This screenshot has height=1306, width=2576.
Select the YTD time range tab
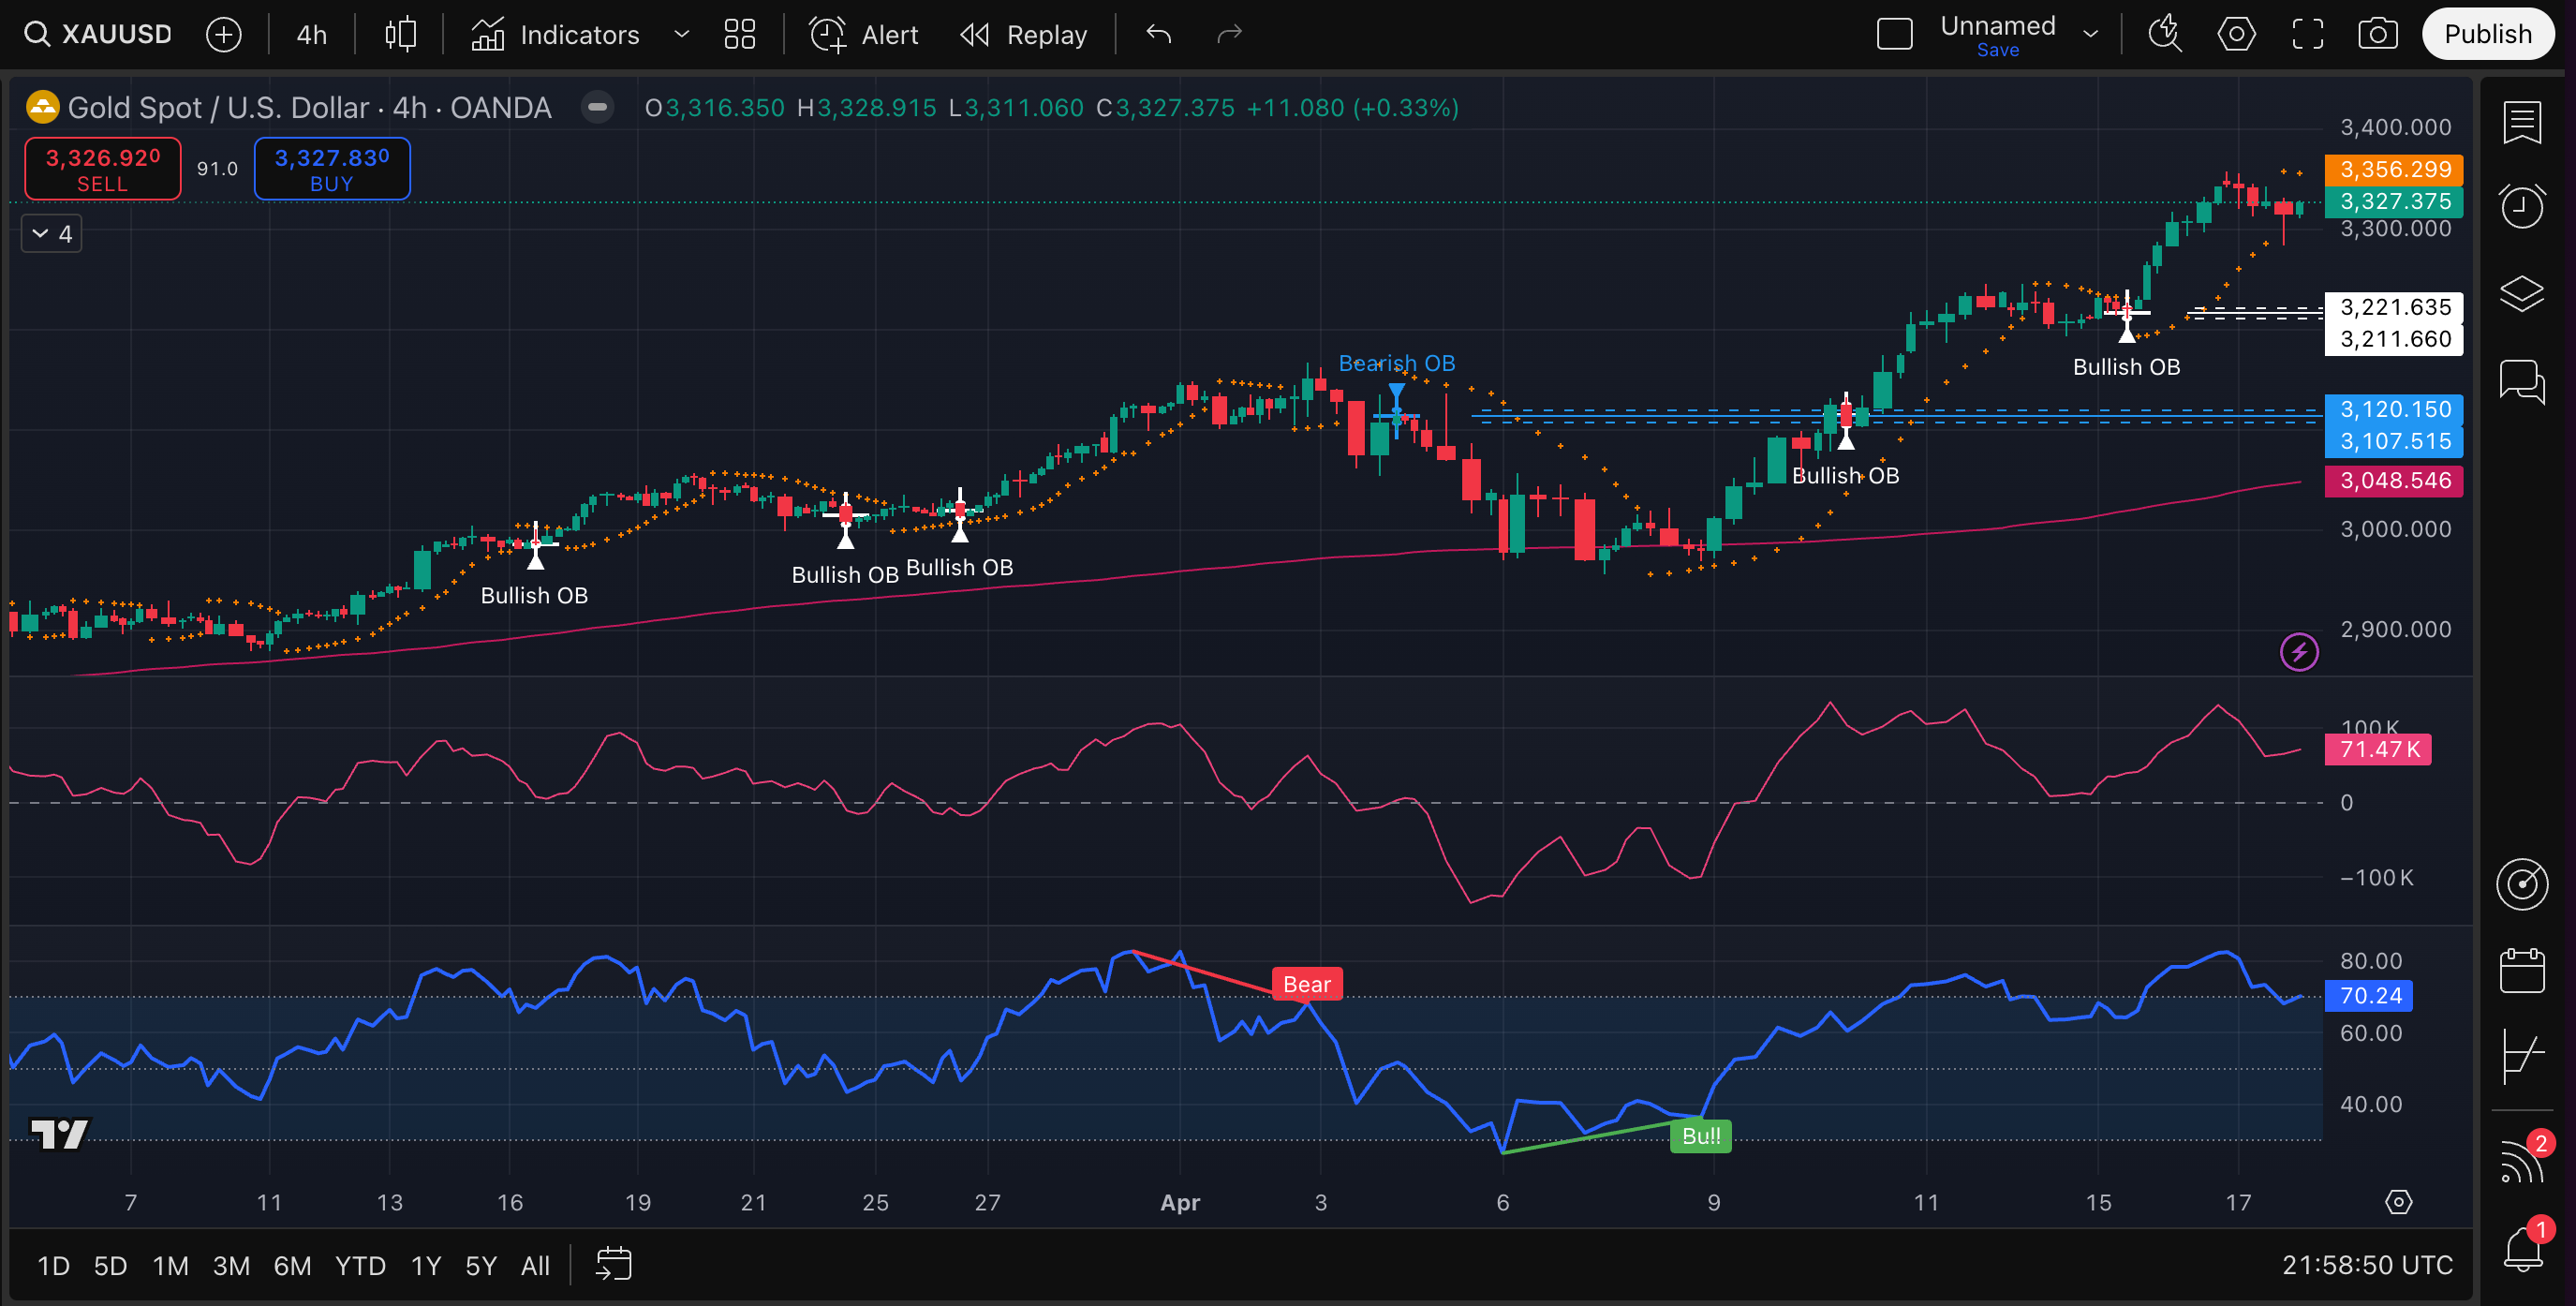pos(360,1266)
